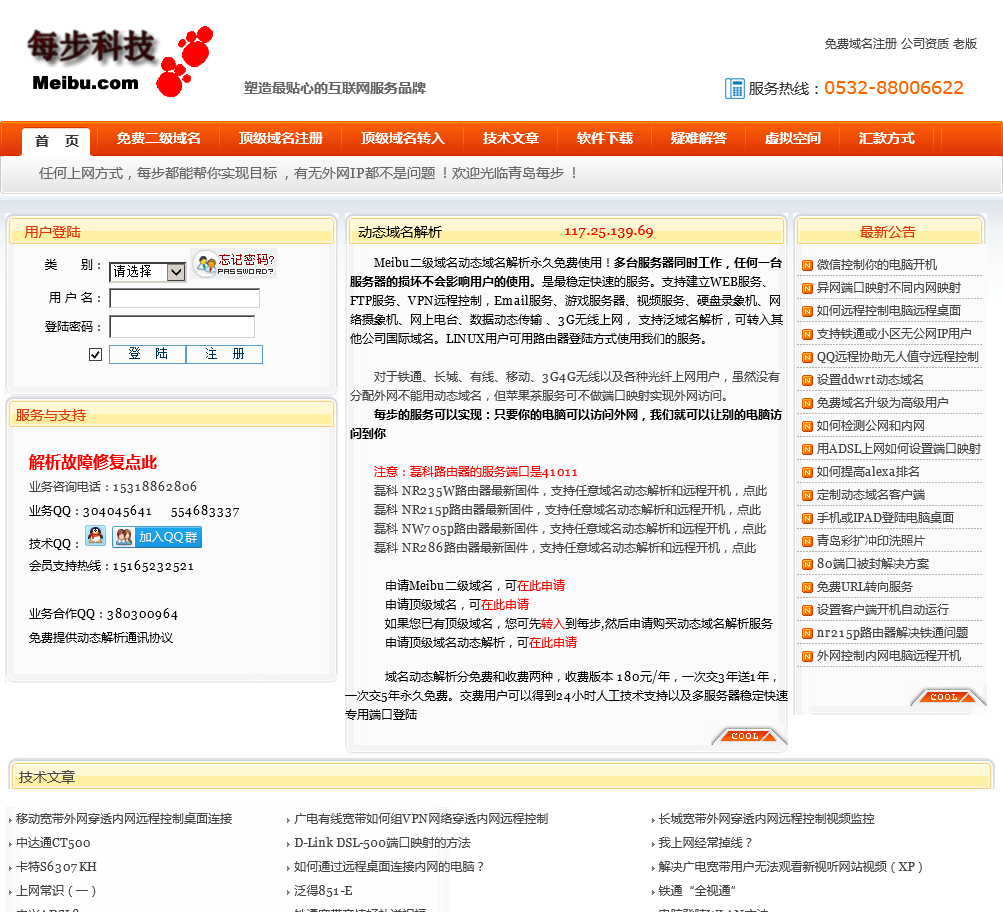Open article 中达通CT500
Screen dimensions: 1003x912
click(53, 844)
